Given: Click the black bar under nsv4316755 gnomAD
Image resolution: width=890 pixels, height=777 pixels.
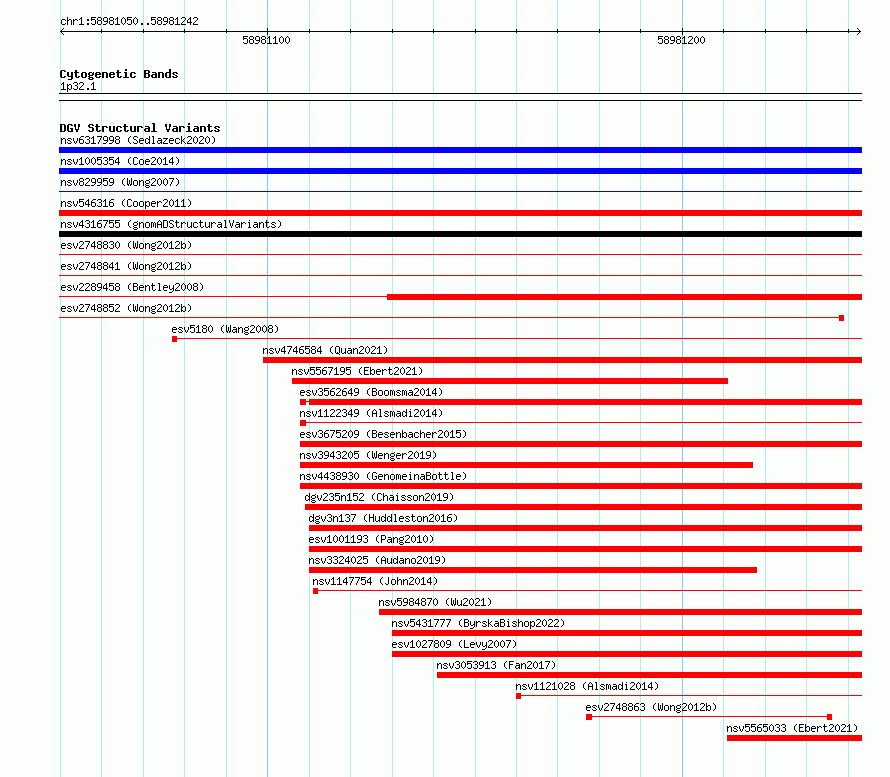Looking at the screenshot, I should [x=460, y=234].
